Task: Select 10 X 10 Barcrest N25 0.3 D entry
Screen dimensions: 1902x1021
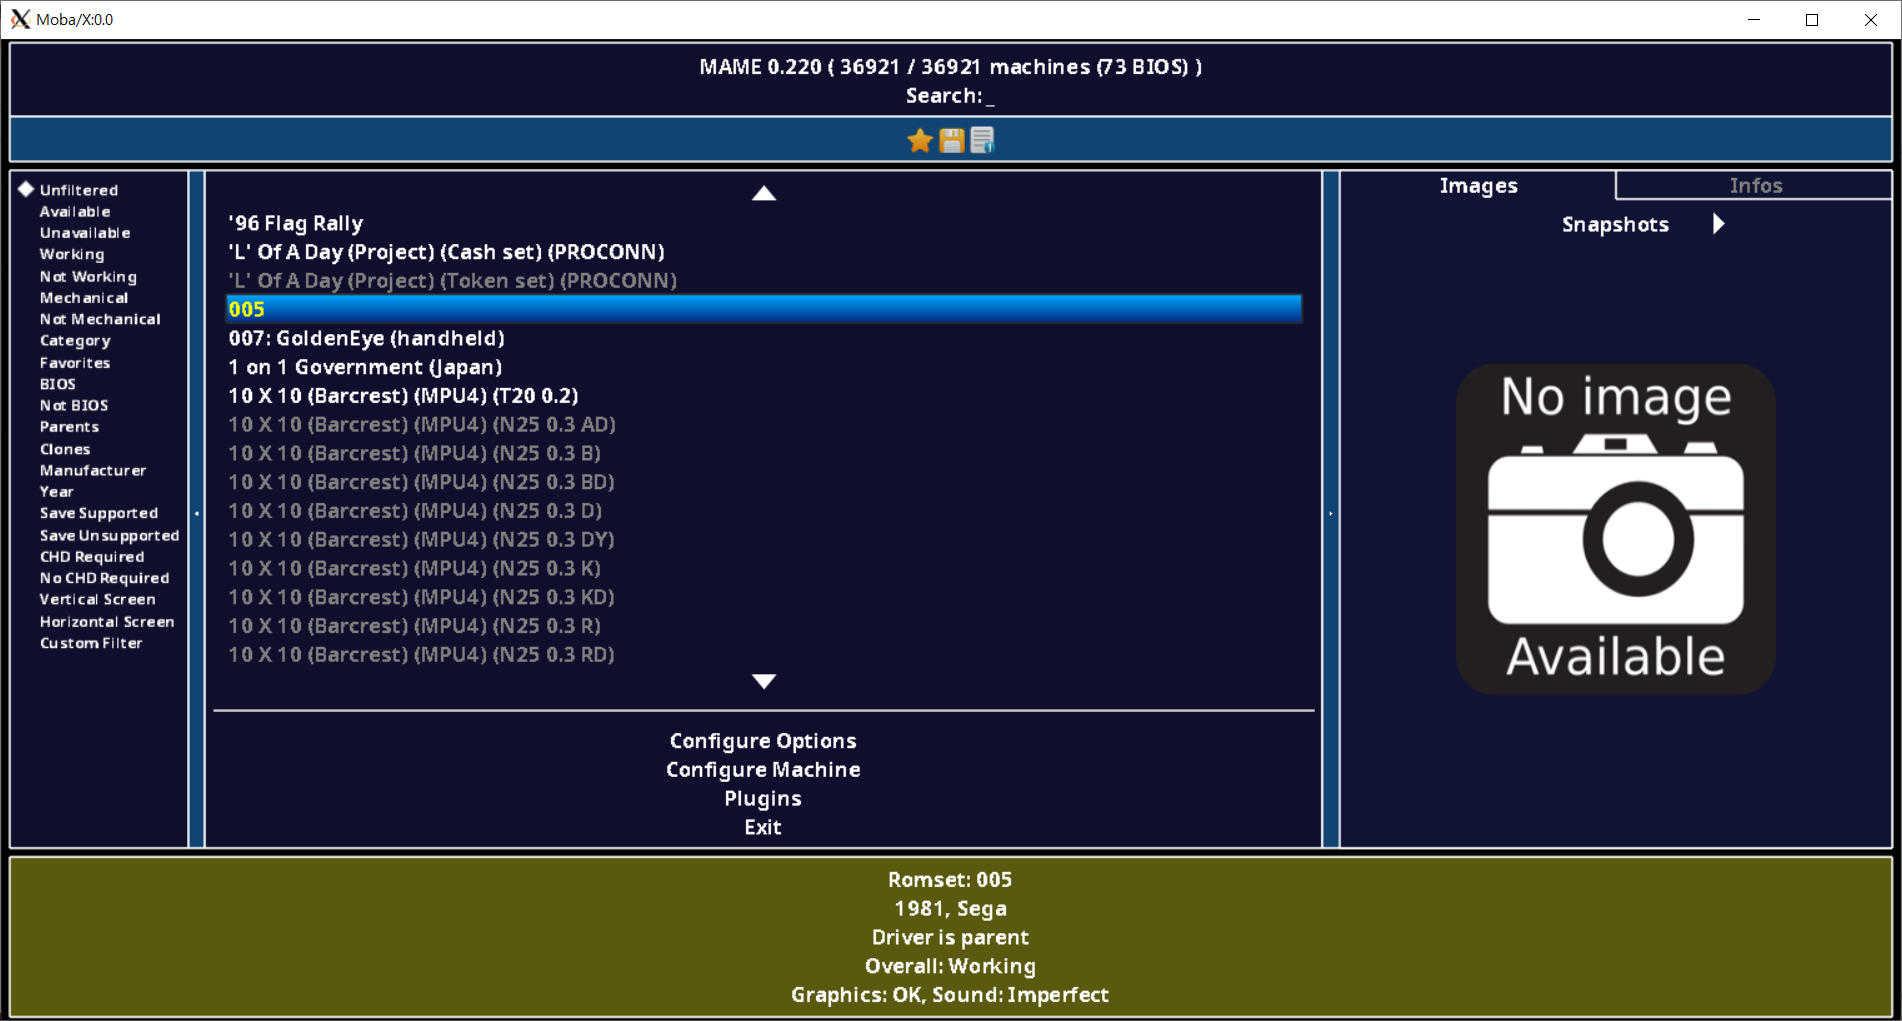Action: click(764, 511)
